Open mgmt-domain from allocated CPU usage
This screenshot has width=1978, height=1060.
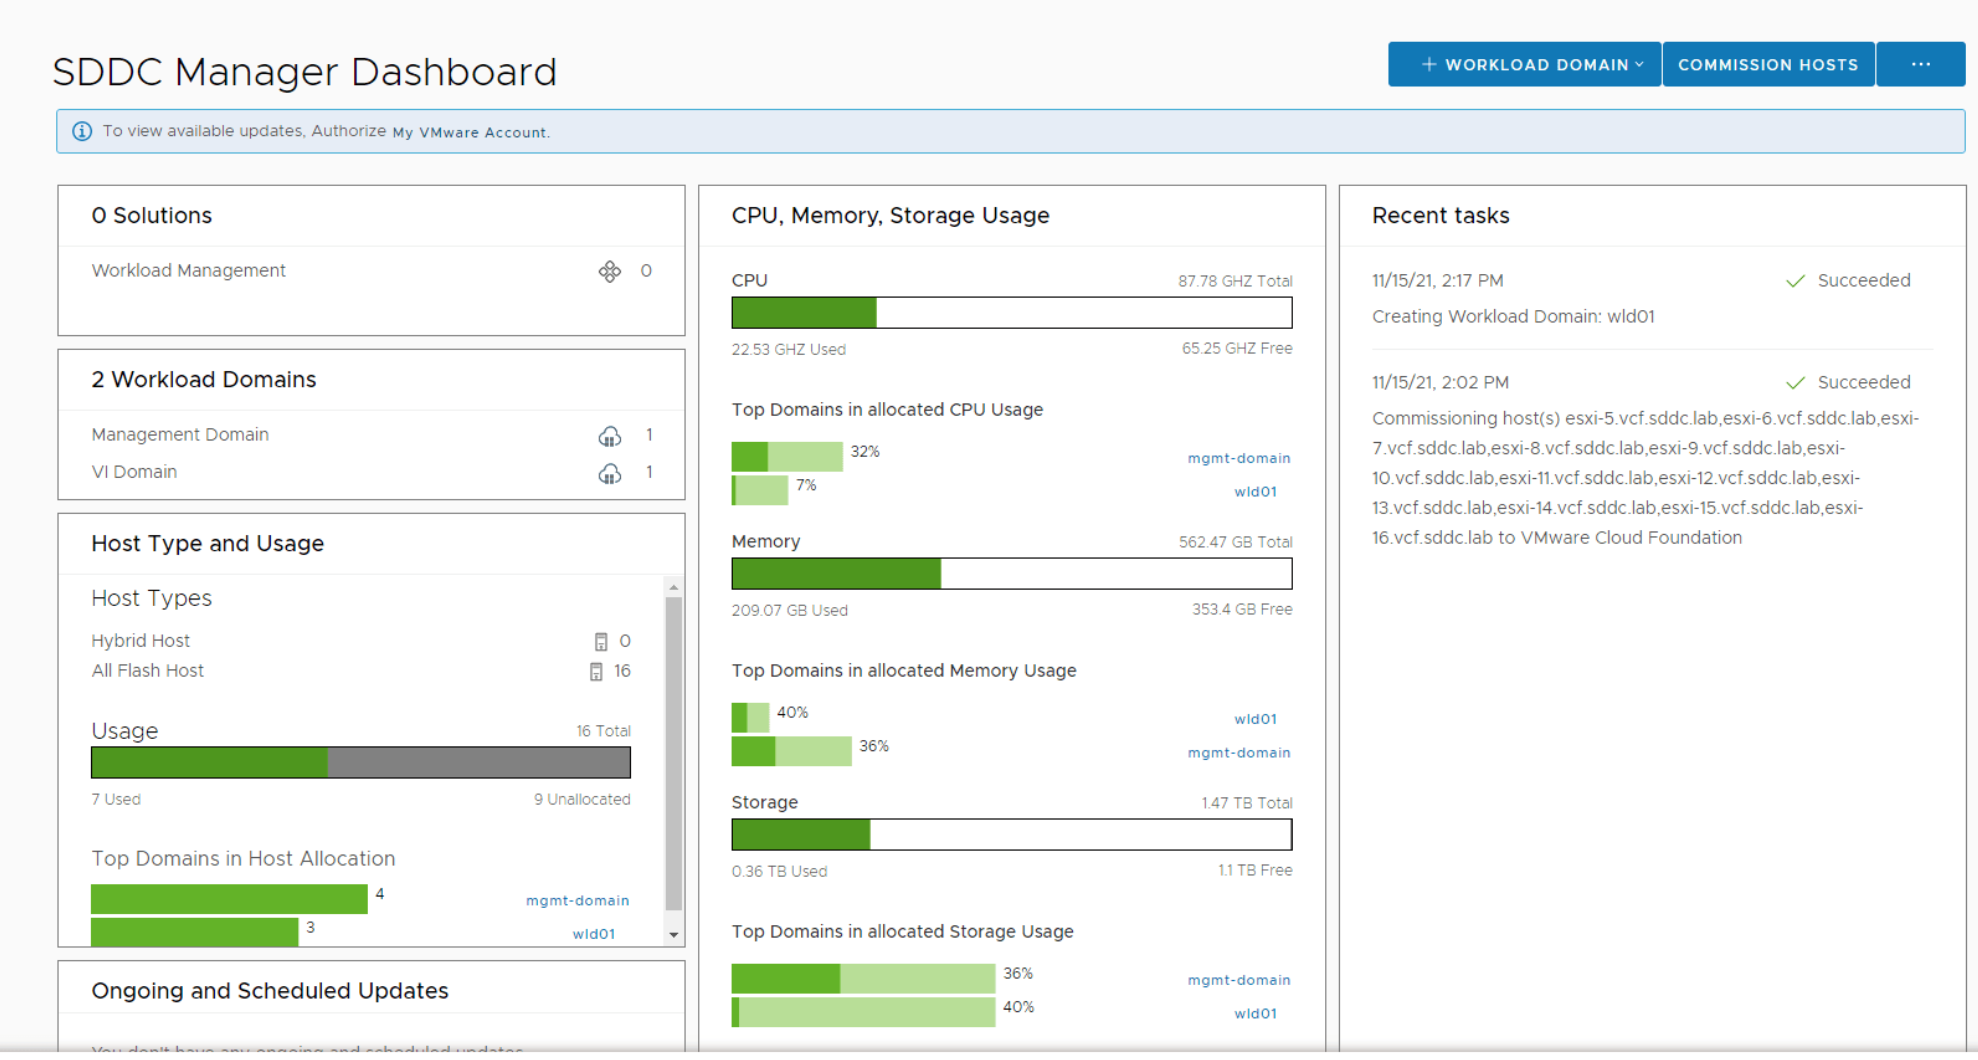(x=1239, y=458)
